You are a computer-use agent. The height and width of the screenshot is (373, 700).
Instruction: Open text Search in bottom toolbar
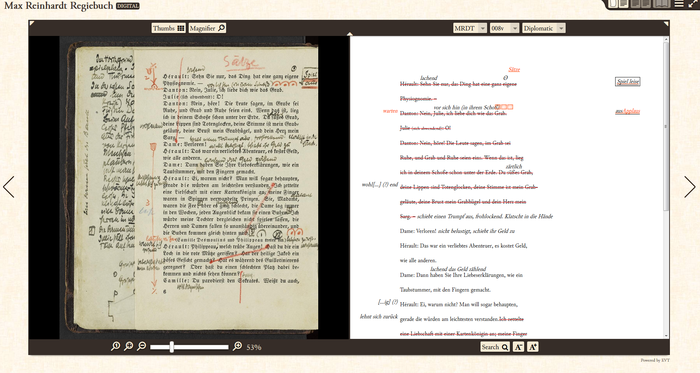[x=495, y=347]
